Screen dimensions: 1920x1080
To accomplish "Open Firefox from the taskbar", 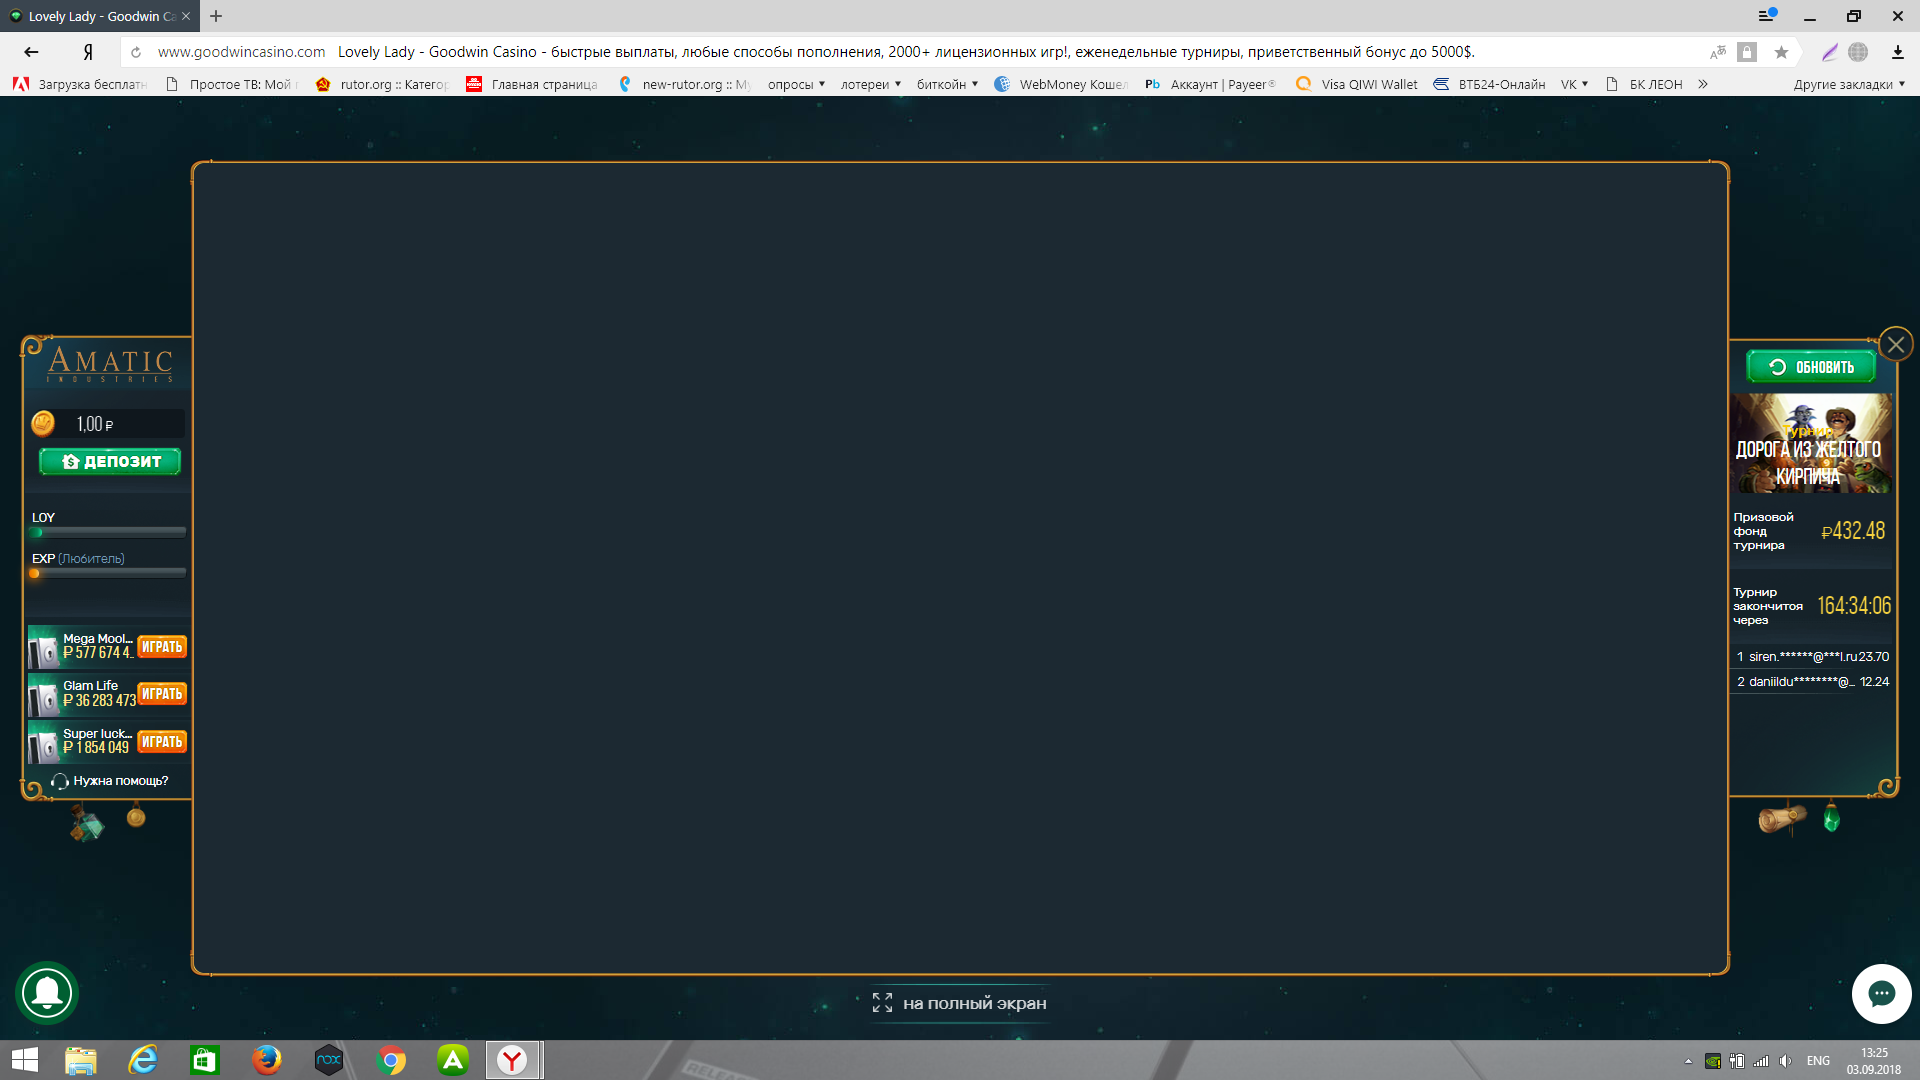I will pos(266,1060).
